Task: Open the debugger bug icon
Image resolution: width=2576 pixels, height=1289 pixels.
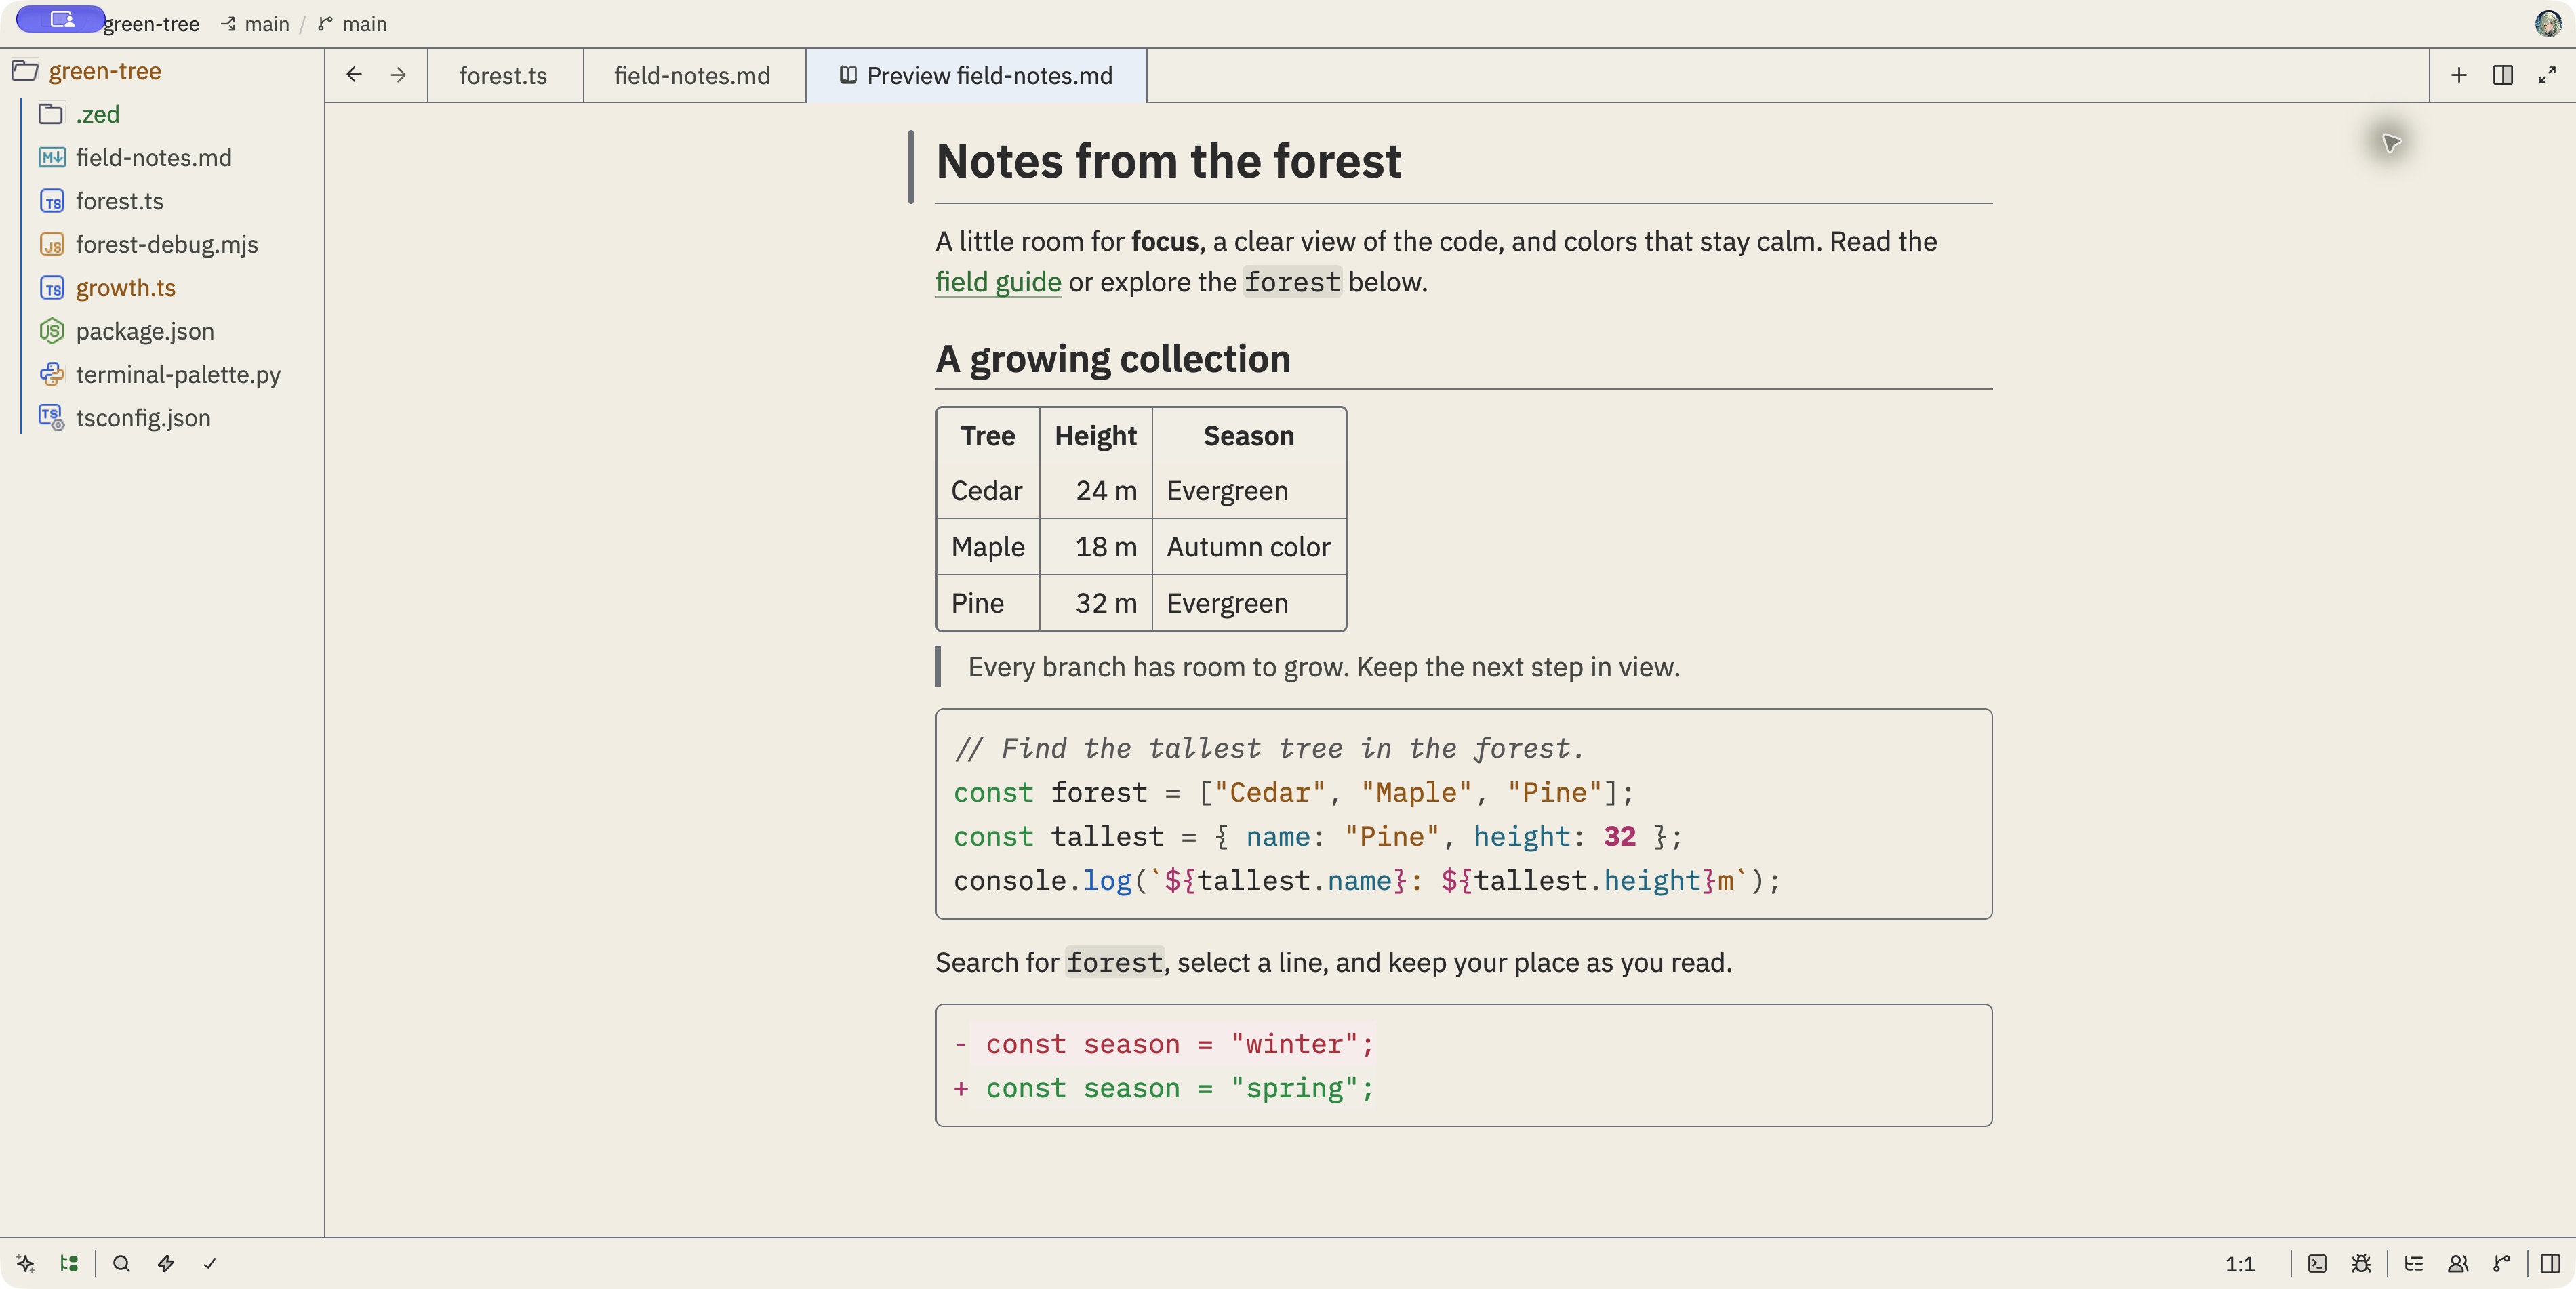Action: click(2361, 1263)
